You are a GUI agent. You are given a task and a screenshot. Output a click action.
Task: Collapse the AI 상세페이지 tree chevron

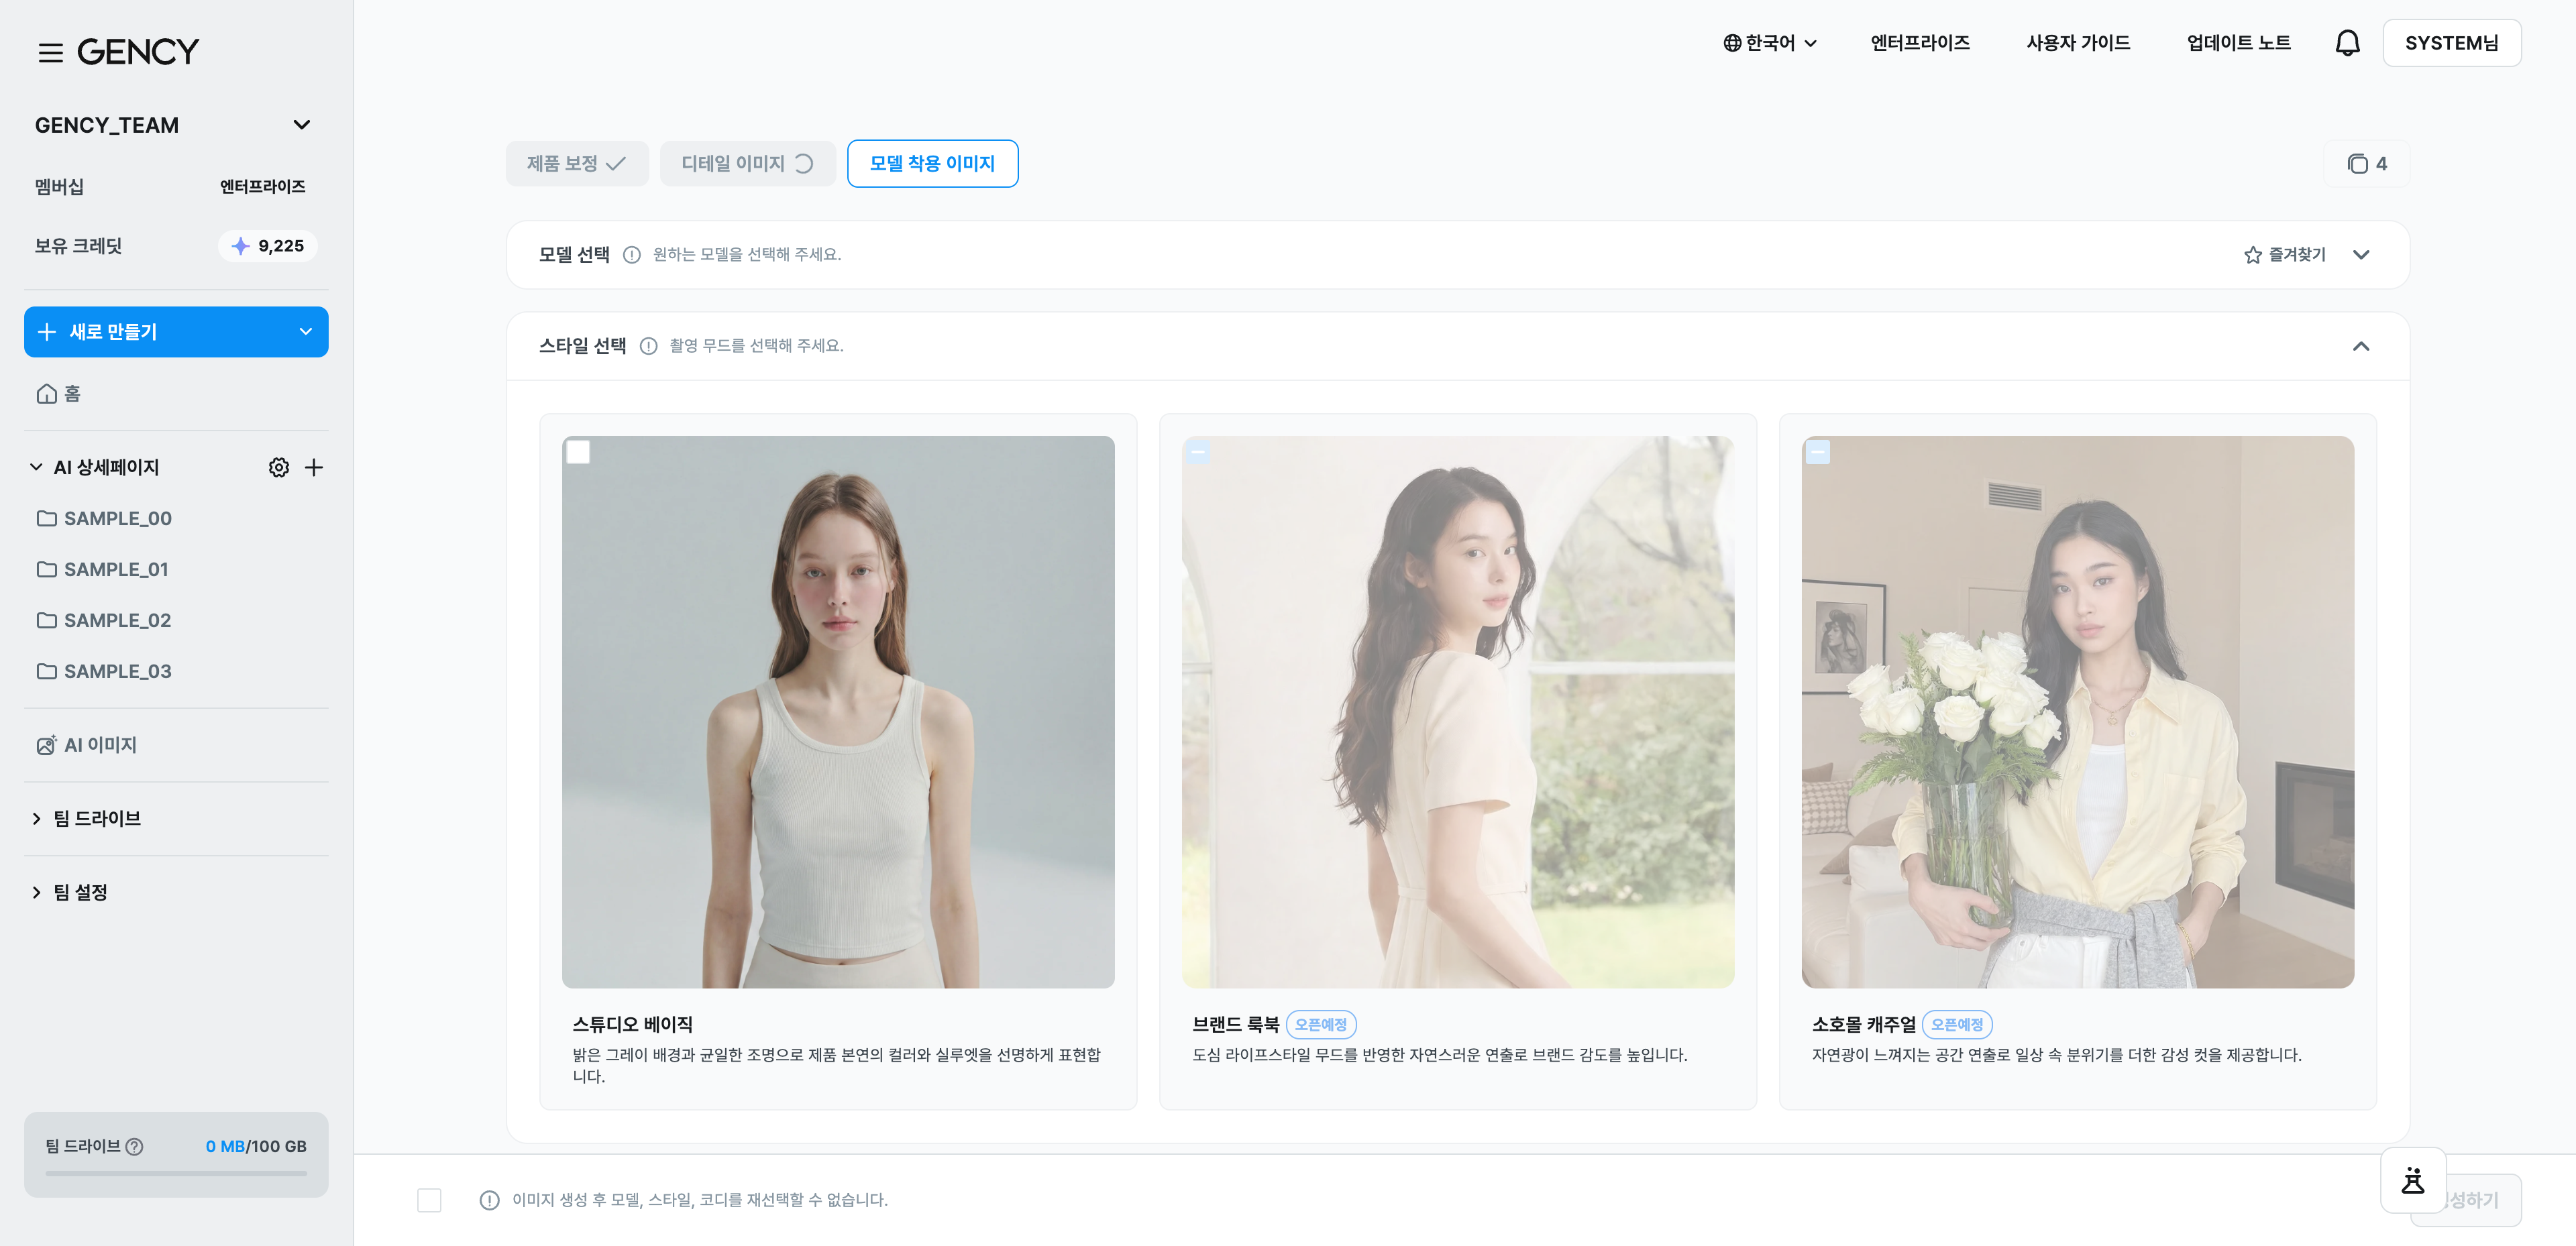[36, 467]
